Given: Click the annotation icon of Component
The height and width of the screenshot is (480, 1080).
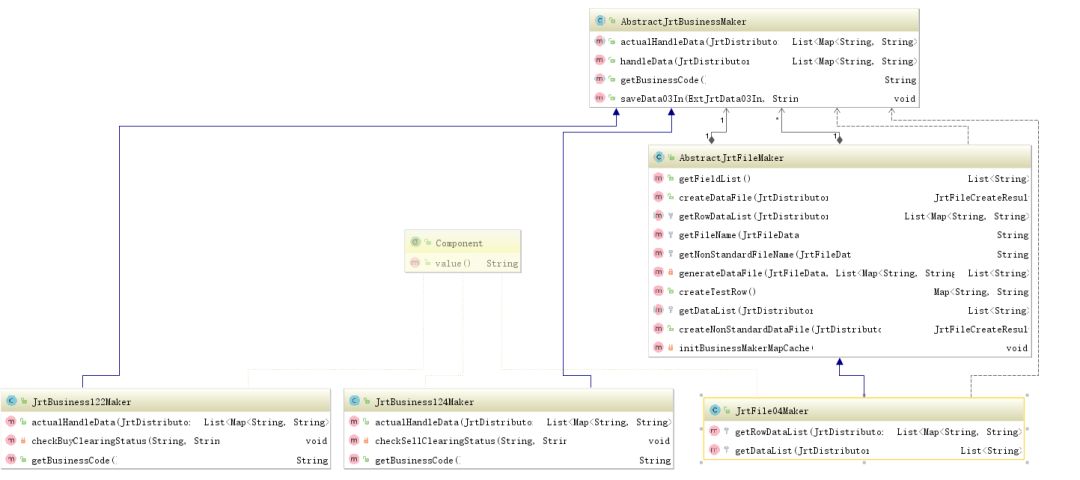Looking at the screenshot, I should pos(415,242).
